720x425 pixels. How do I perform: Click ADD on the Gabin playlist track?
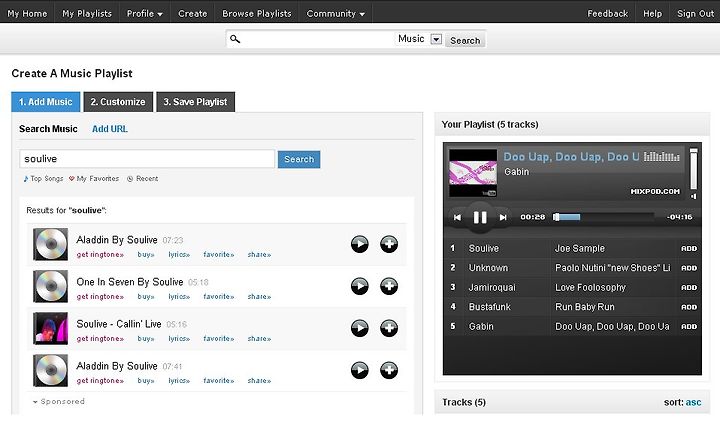click(689, 326)
